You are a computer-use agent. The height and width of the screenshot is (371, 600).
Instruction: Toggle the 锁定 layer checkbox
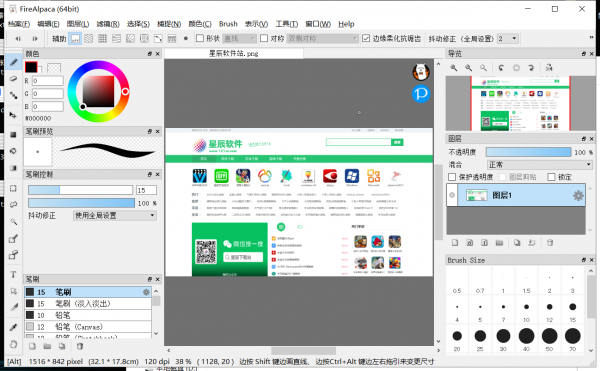point(551,177)
